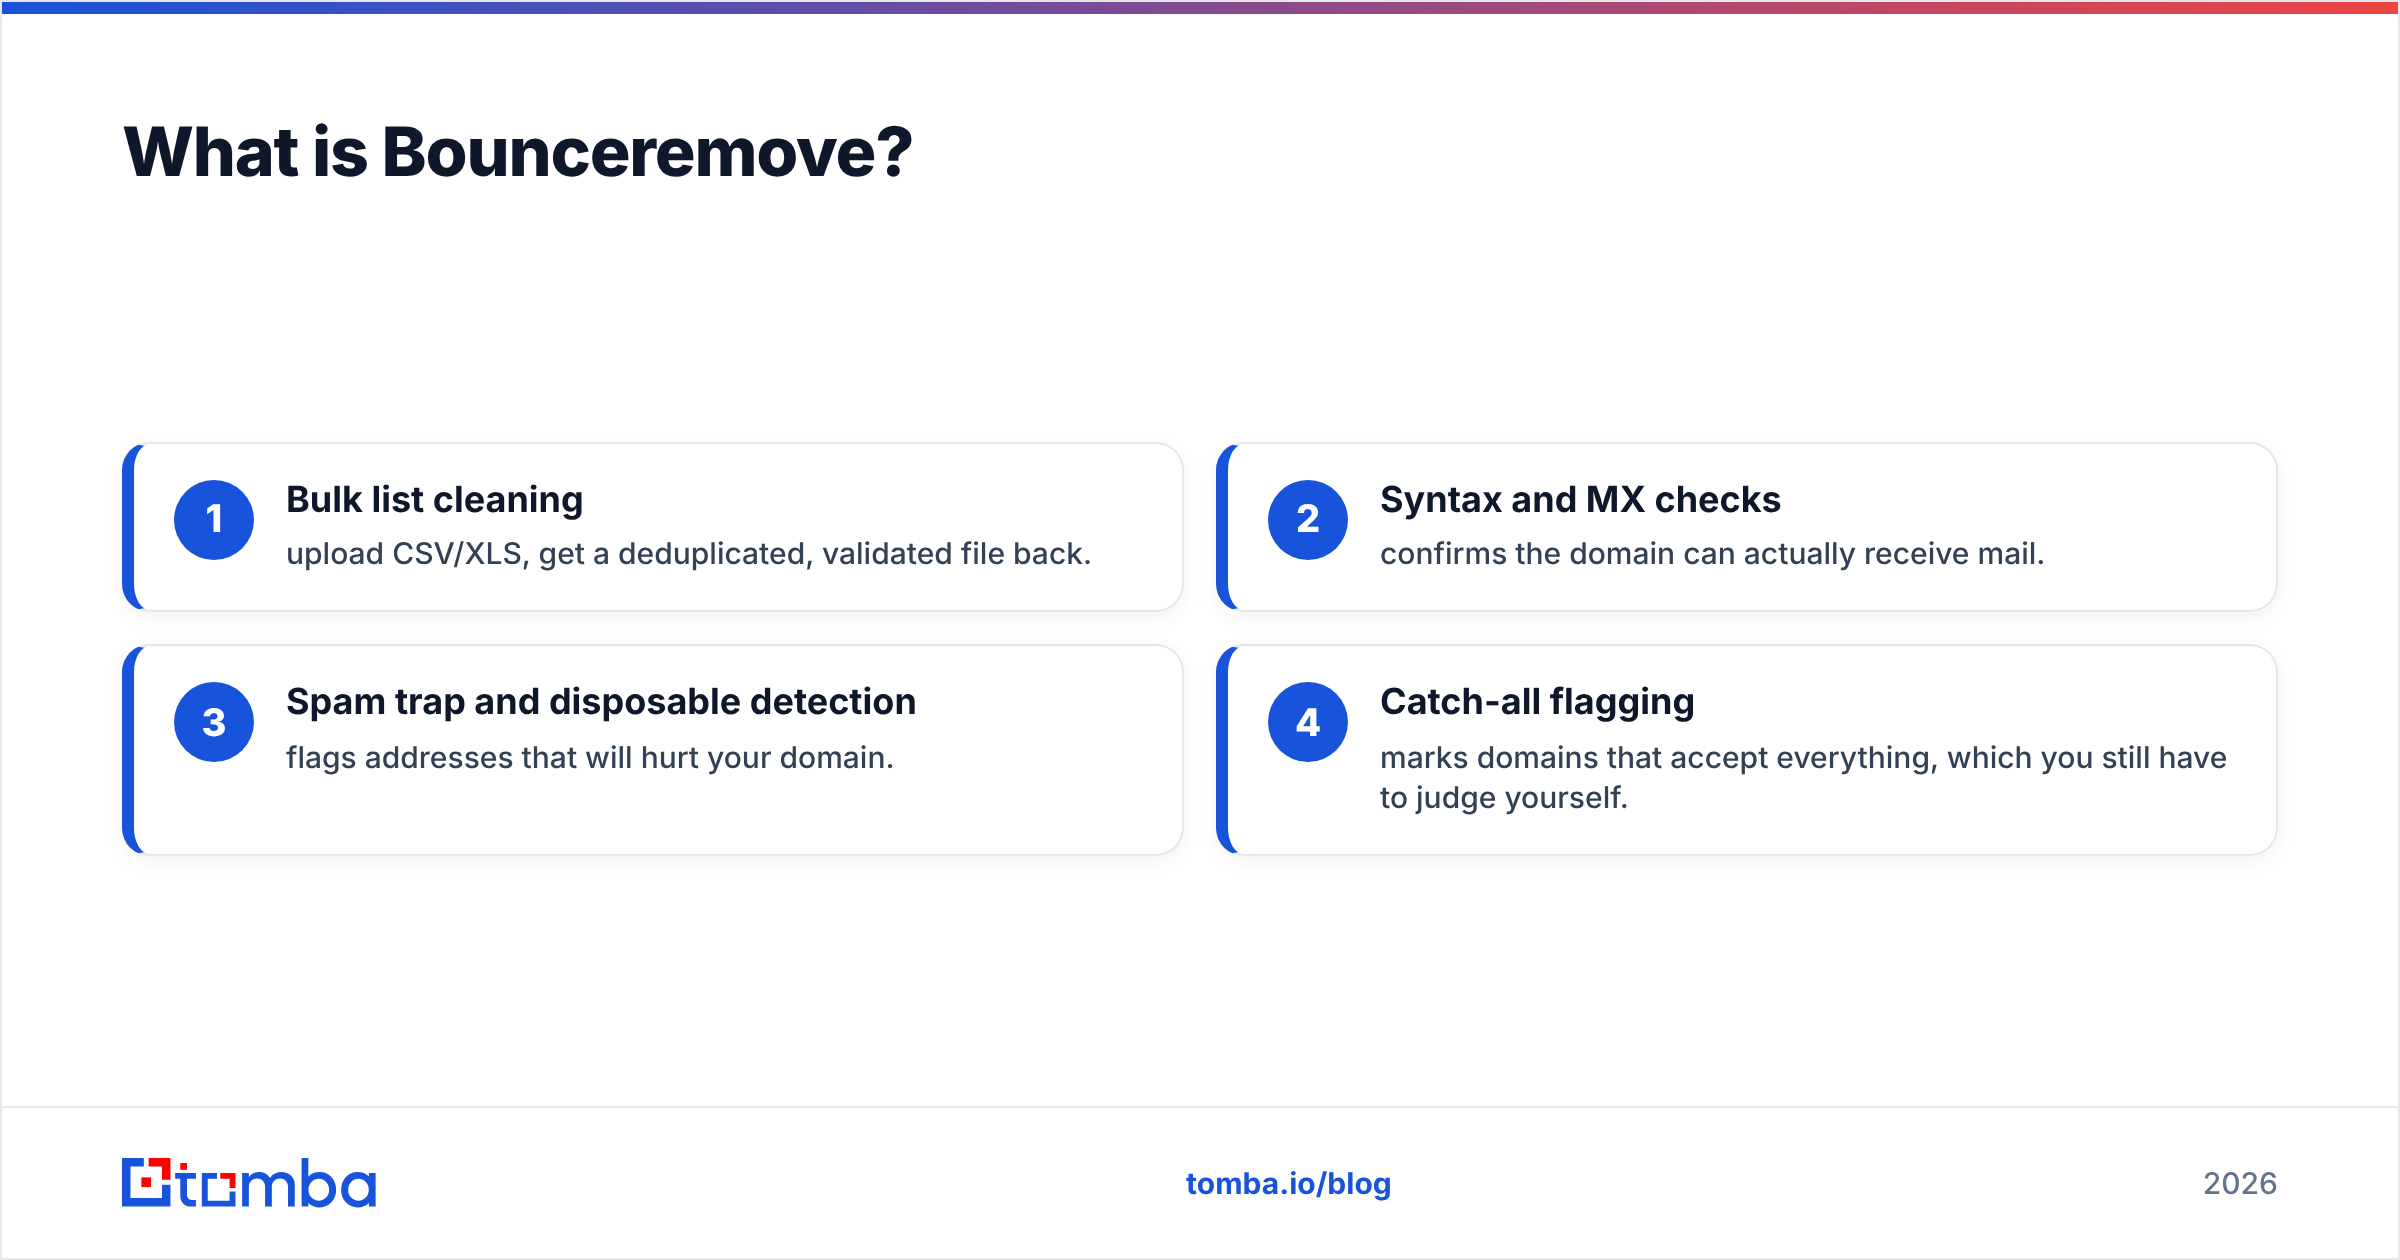Click the "What is Bounceremove?" title

click(518, 152)
